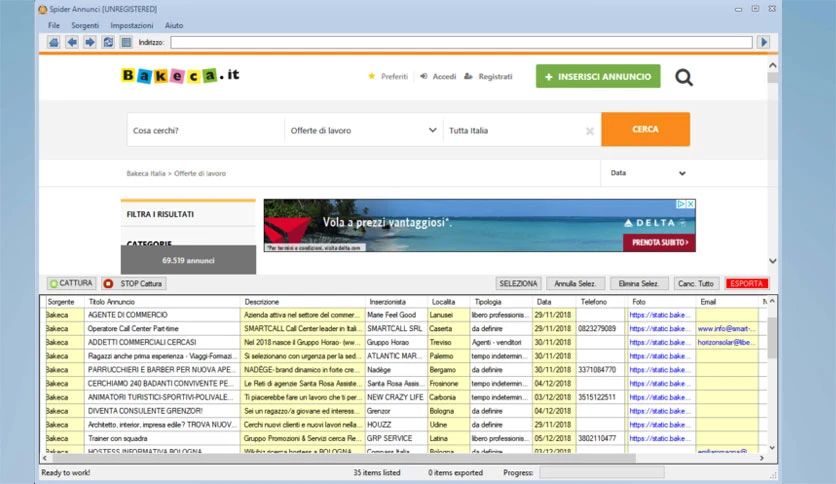The width and height of the screenshot is (836, 484).
Task: Click the go arrow next to address bar
Action: 763,42
